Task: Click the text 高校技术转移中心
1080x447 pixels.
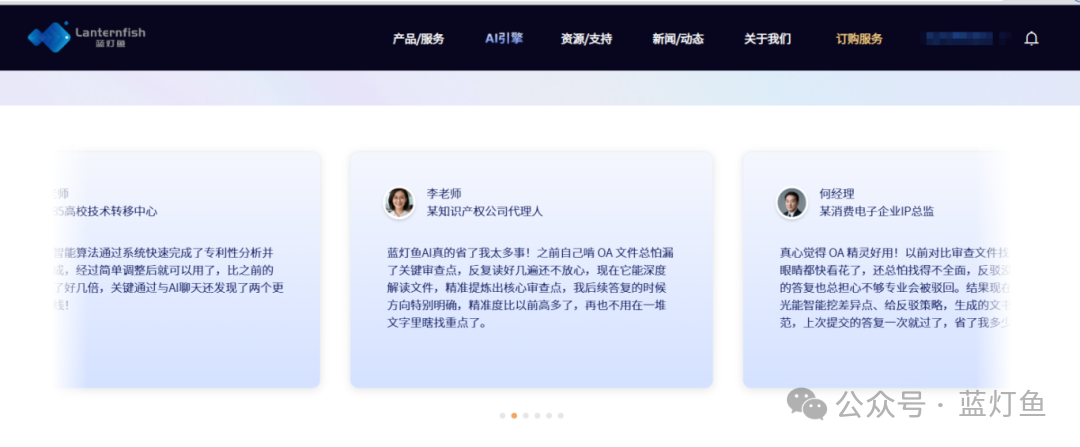Action: pos(111,211)
